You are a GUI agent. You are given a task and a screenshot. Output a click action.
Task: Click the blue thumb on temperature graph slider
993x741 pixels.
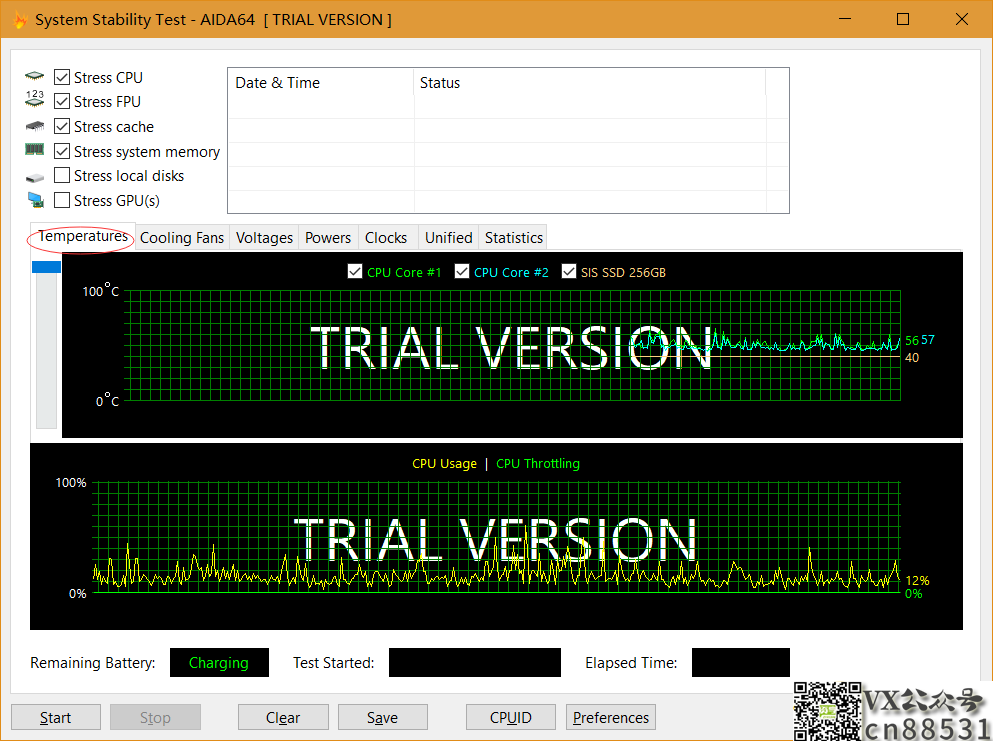(46, 267)
